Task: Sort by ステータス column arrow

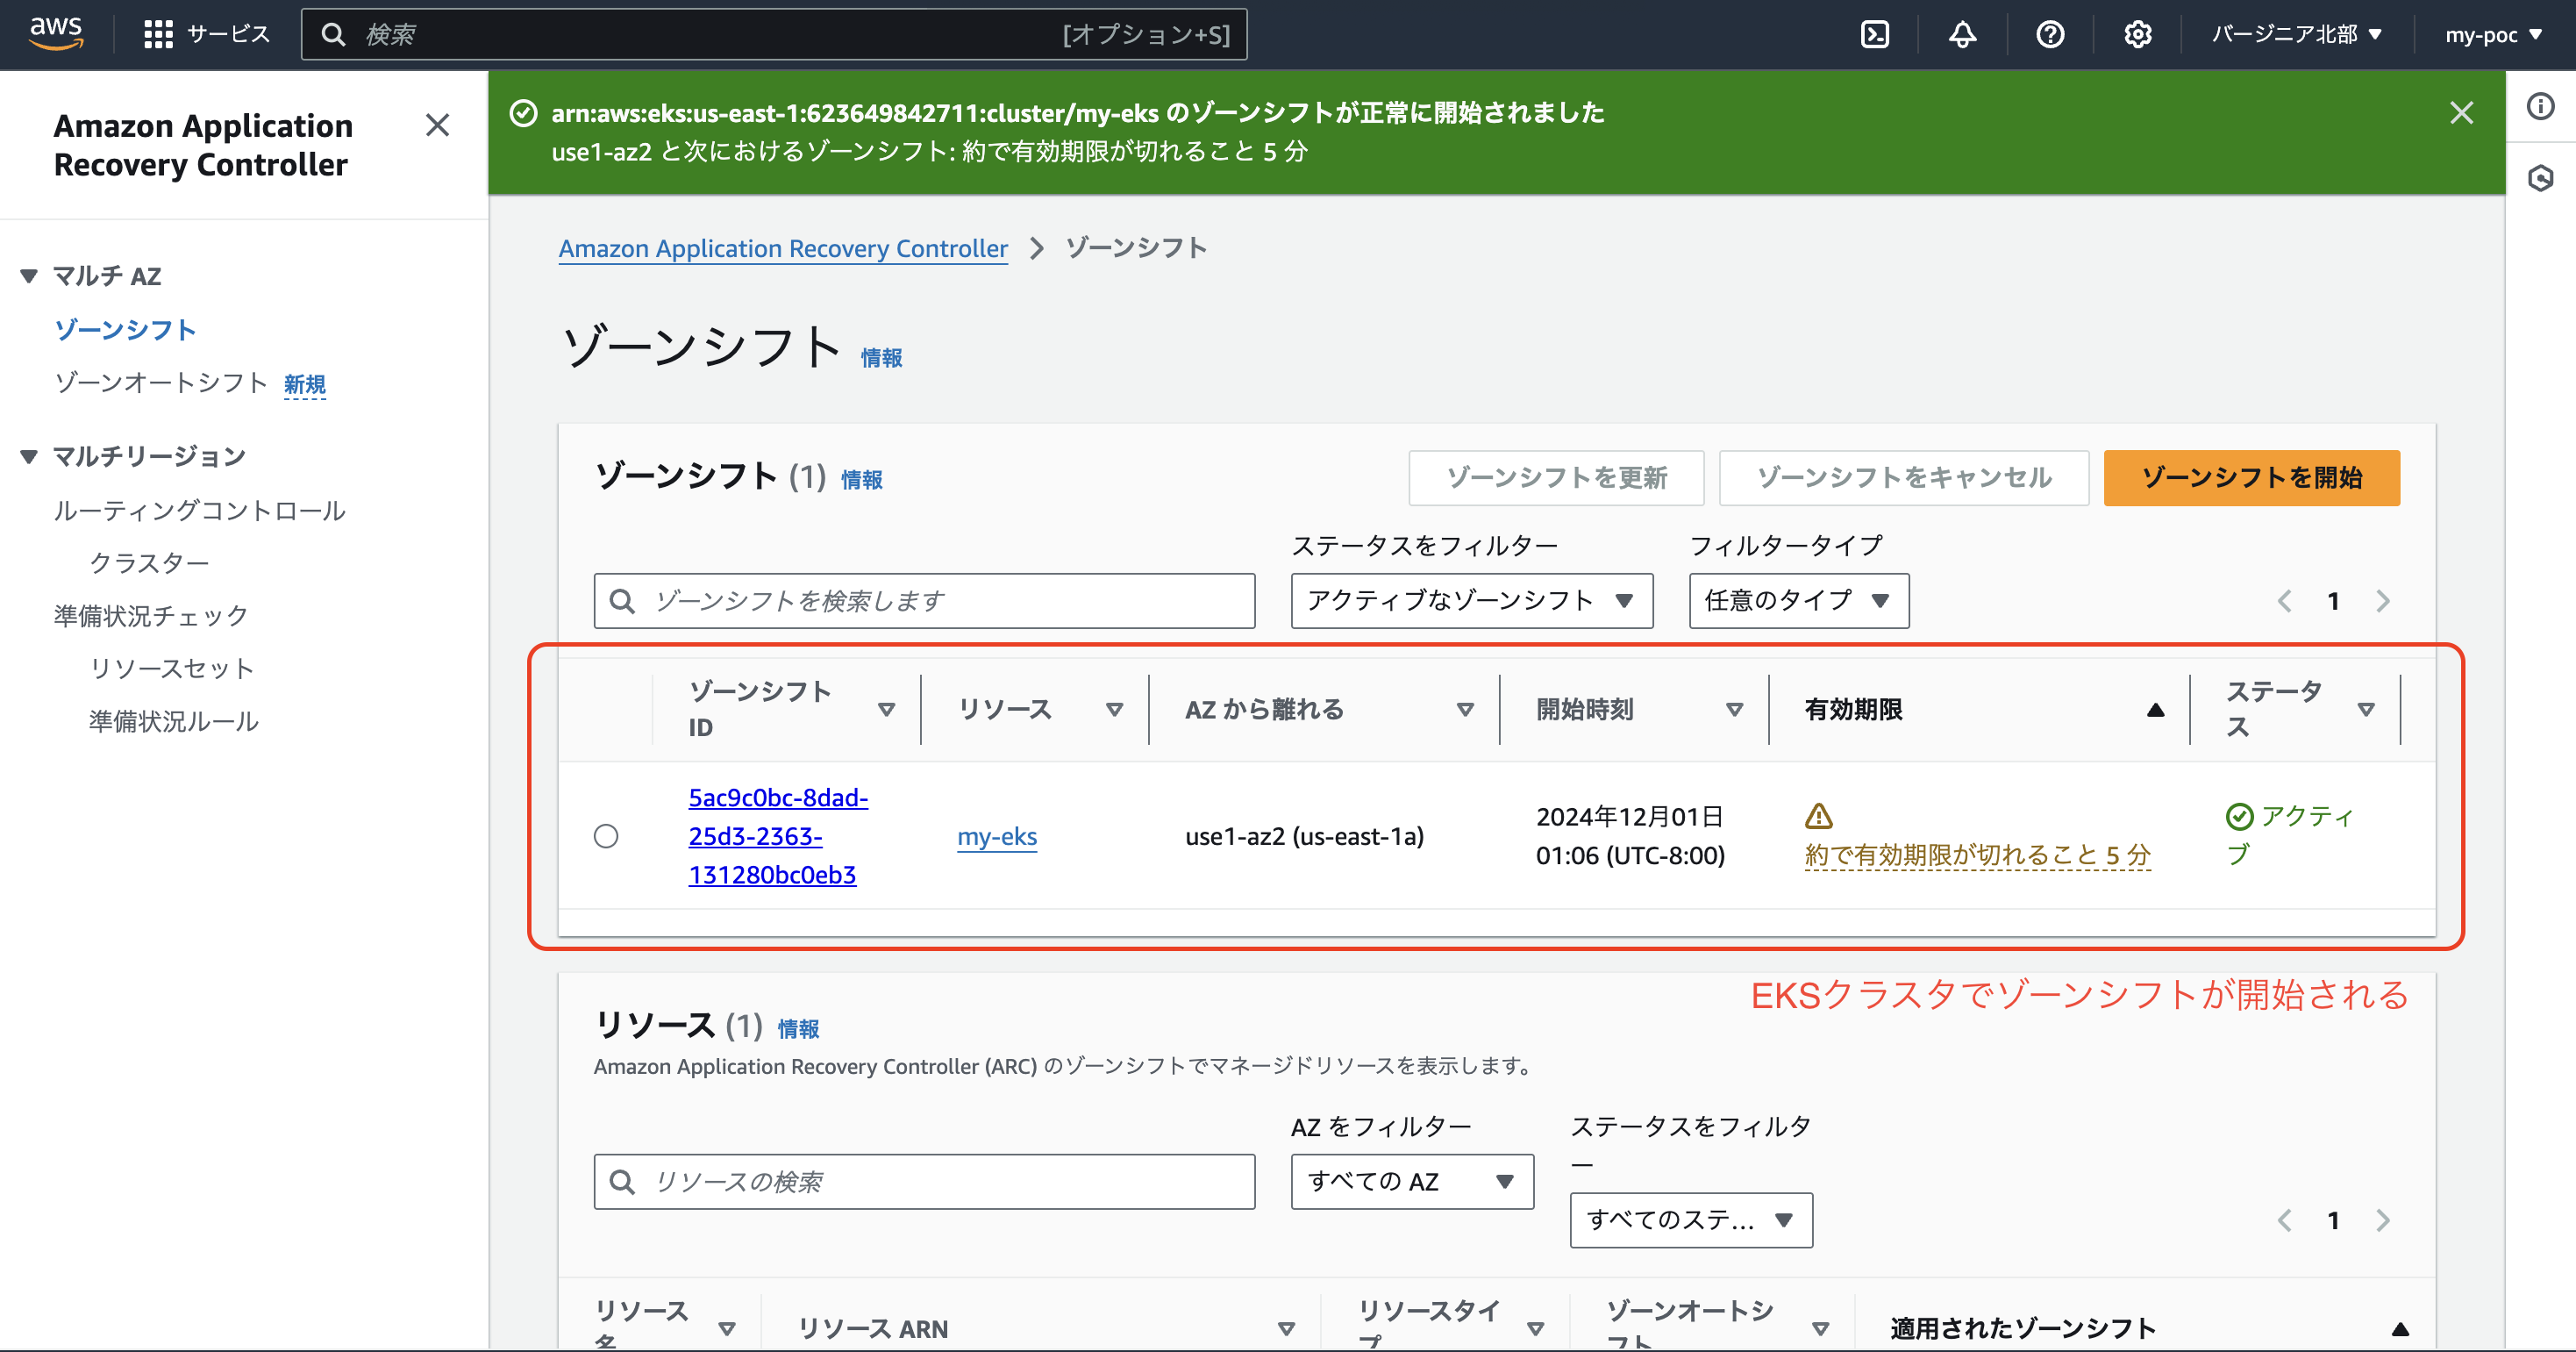Action: coord(2366,709)
